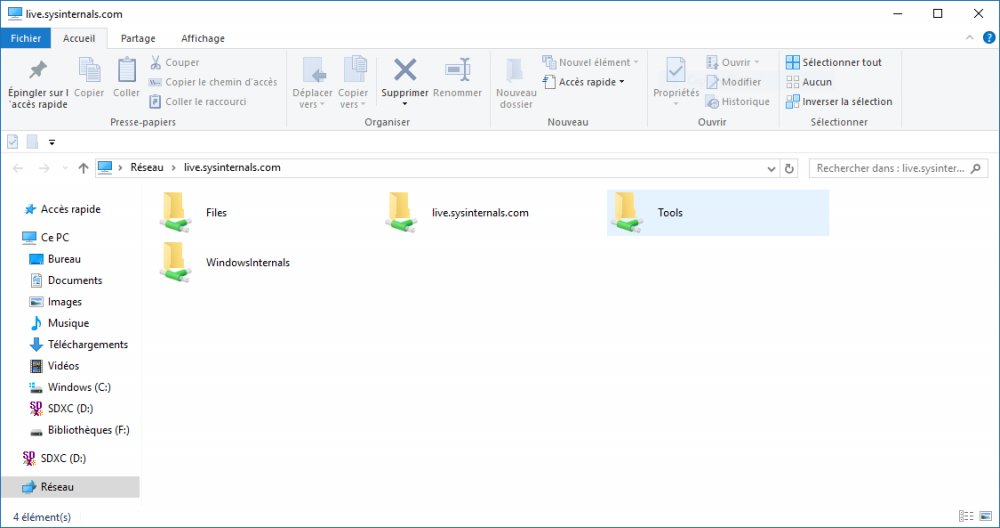This screenshot has width=1000, height=528.
Task: Select Réseau in navigation pane
Action: [x=70, y=487]
